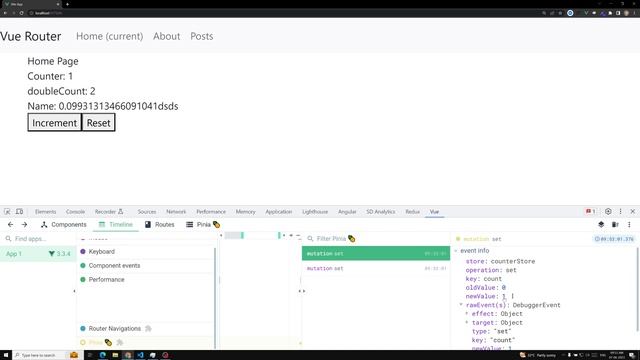Open the Pinia inspector tab
This screenshot has width=640, height=360.
[x=203, y=224]
